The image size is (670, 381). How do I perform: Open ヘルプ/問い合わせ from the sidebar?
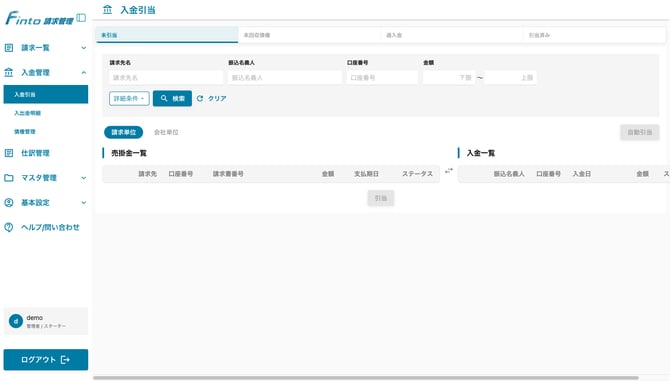pos(50,227)
